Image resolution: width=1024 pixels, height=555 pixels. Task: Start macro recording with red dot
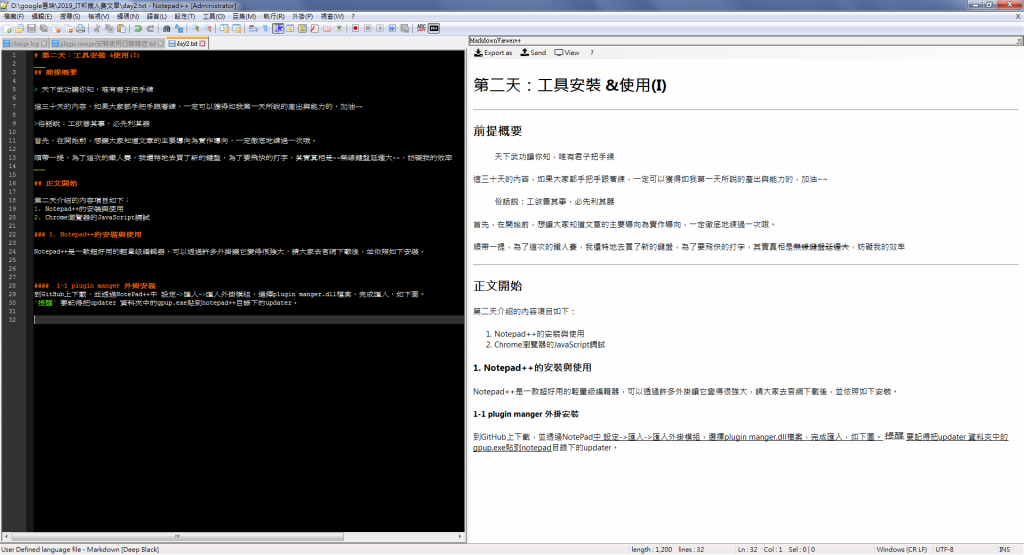click(355, 29)
